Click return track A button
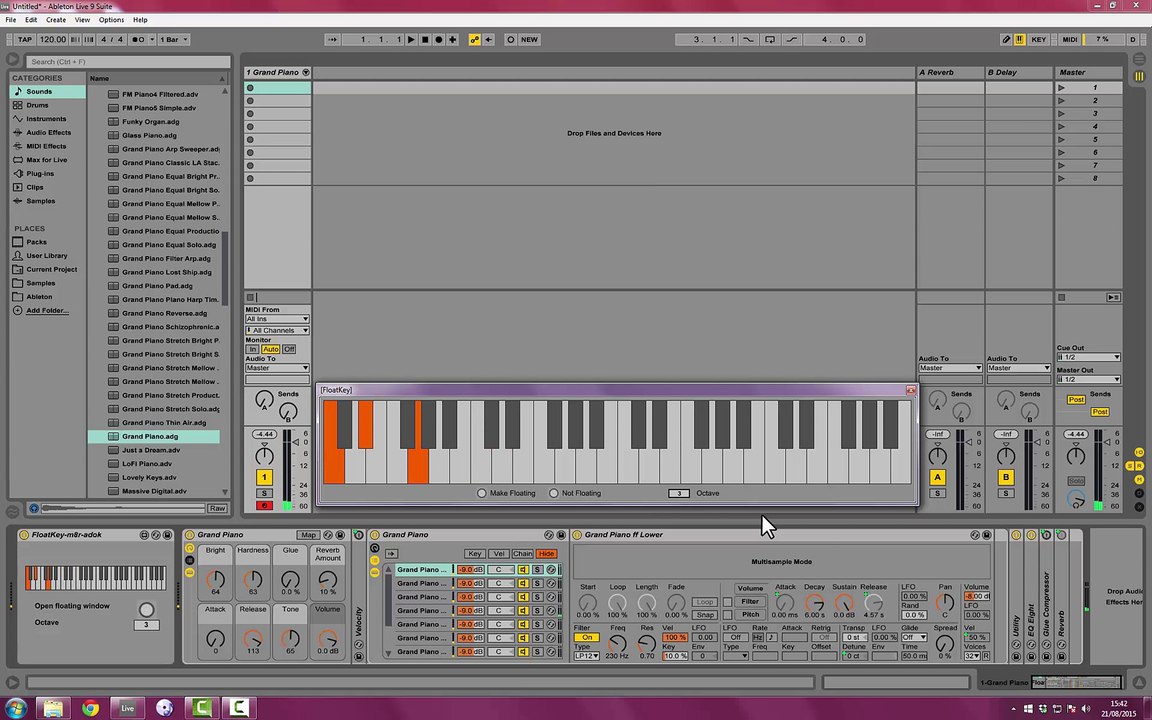Screen dimensions: 1152x720 [x=937, y=478]
